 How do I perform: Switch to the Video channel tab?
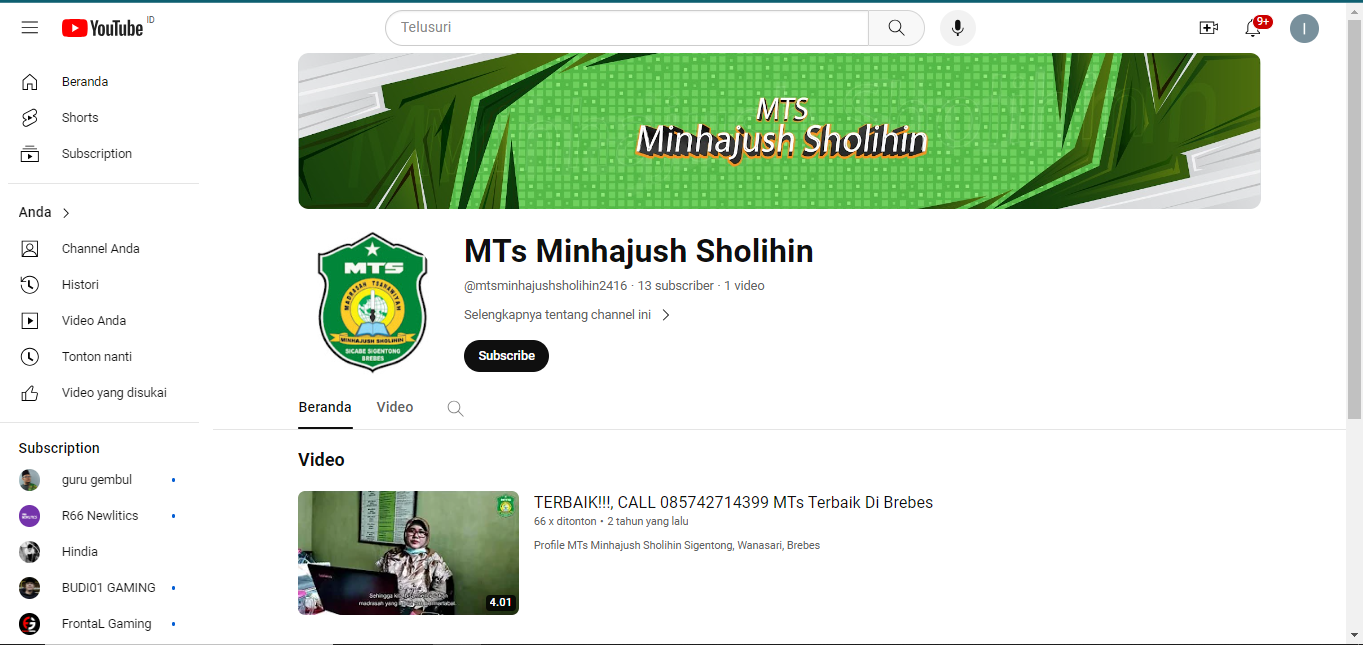pyautogui.click(x=395, y=407)
